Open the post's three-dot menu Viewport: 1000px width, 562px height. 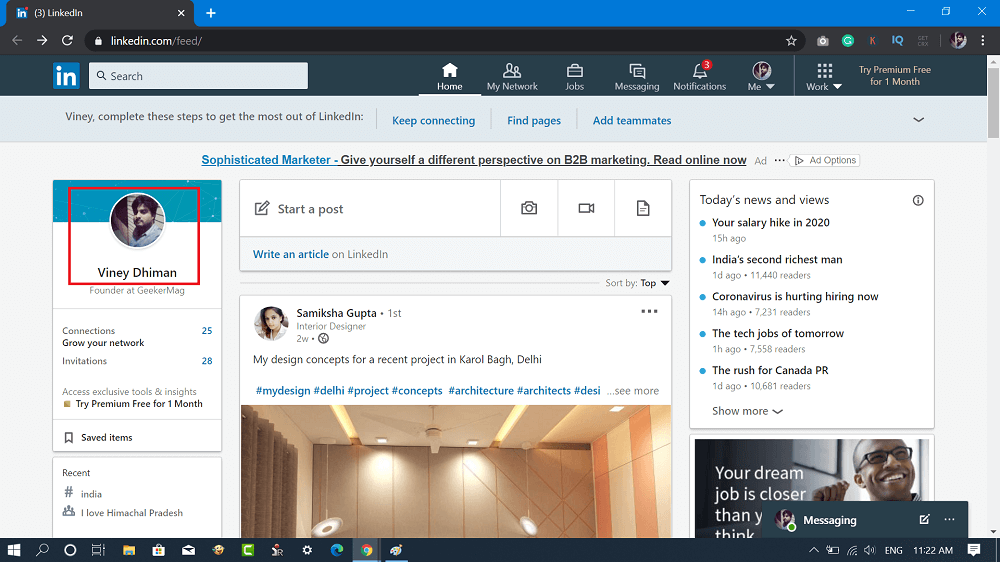click(x=649, y=311)
